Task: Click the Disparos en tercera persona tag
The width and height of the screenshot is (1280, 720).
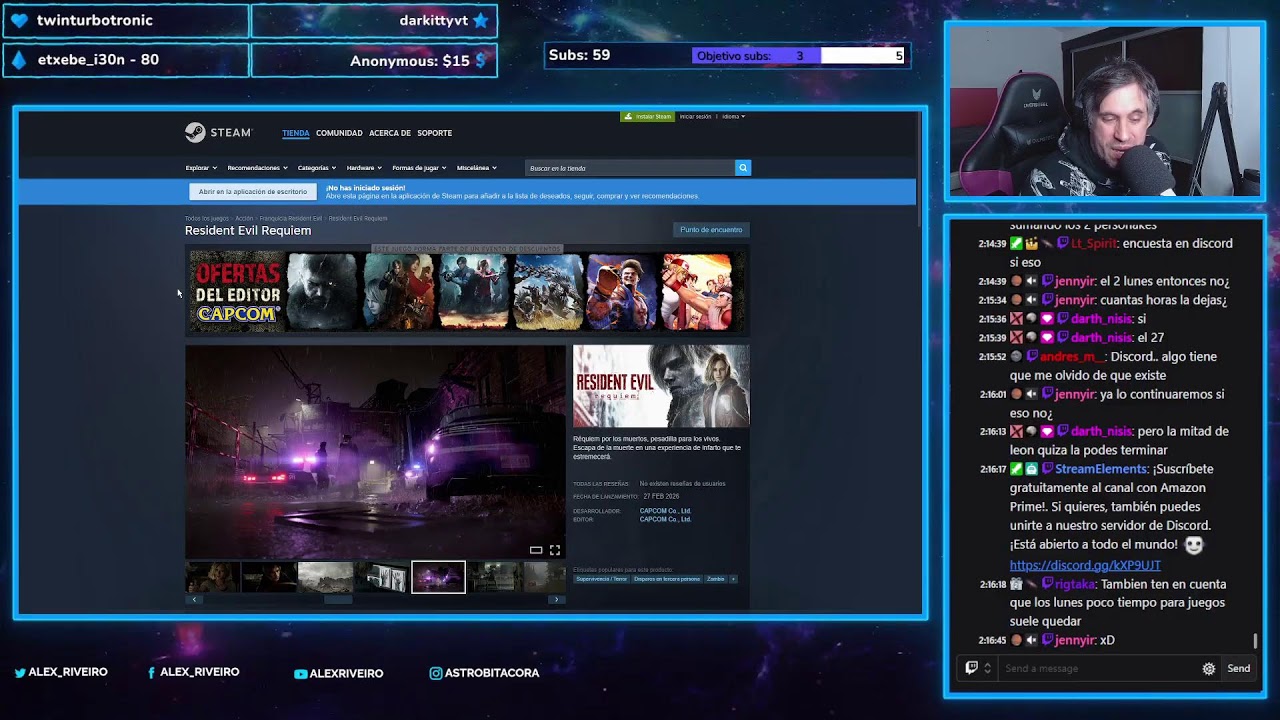Action: coord(667,579)
